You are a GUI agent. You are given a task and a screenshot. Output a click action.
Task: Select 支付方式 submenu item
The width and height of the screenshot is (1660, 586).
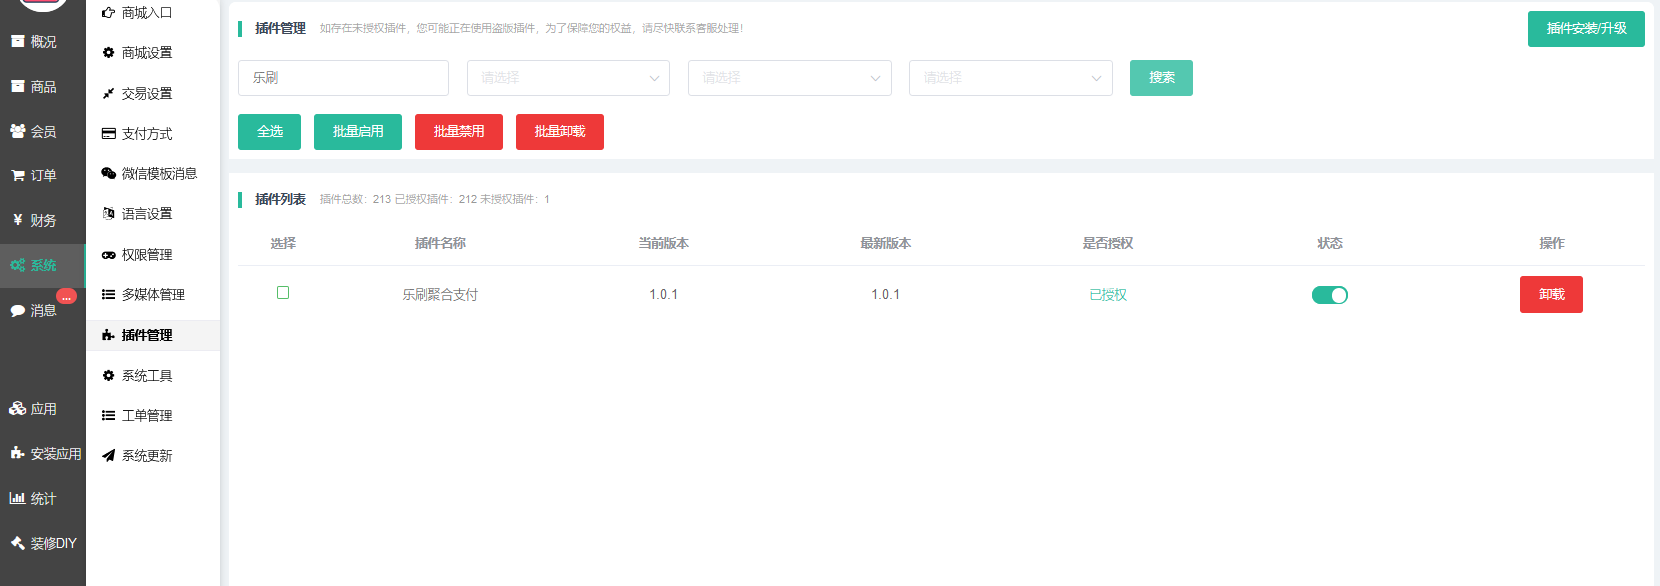(147, 133)
